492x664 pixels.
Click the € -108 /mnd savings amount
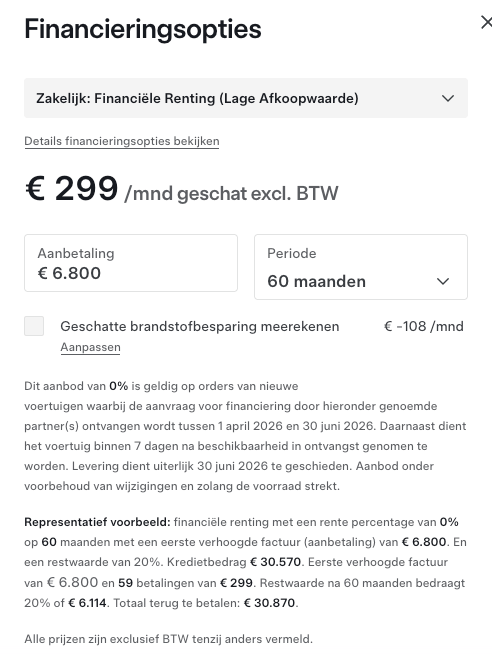click(423, 326)
